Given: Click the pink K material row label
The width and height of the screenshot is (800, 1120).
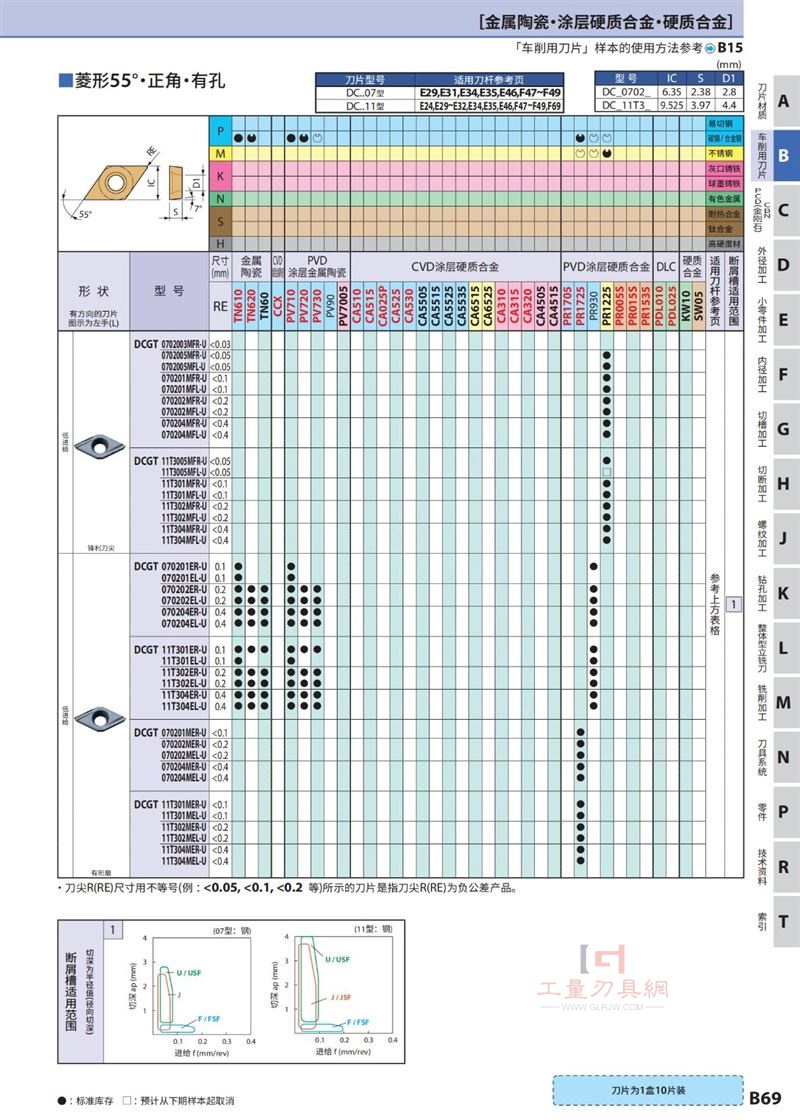Looking at the screenshot, I should (220, 176).
